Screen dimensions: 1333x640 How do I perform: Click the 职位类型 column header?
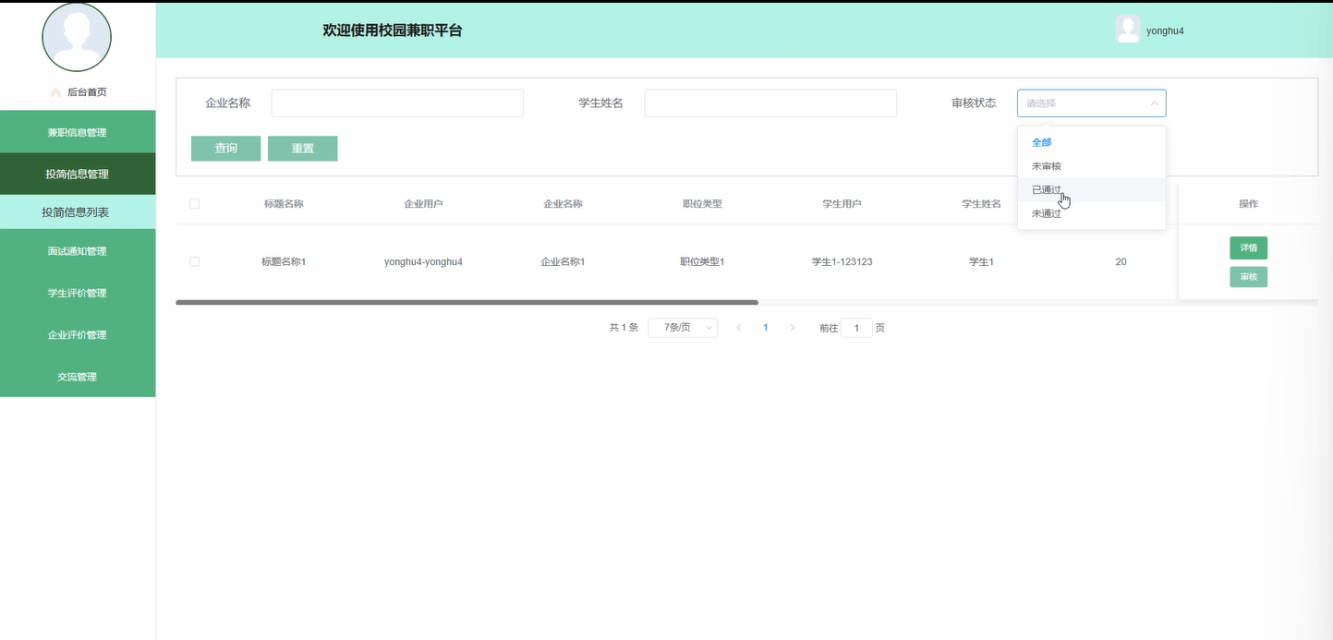pos(702,204)
